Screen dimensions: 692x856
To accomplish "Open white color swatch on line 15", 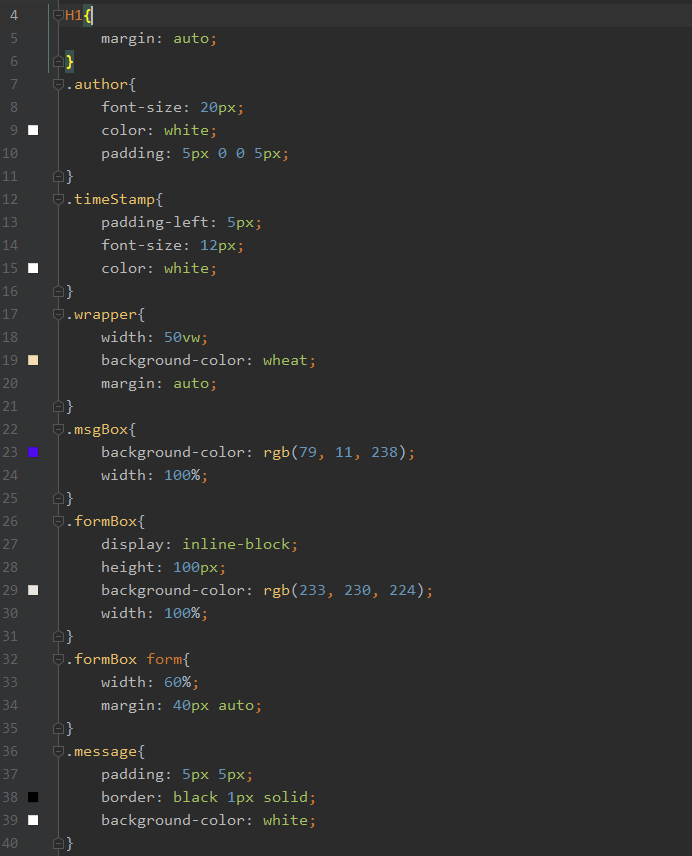I will (x=33, y=268).
